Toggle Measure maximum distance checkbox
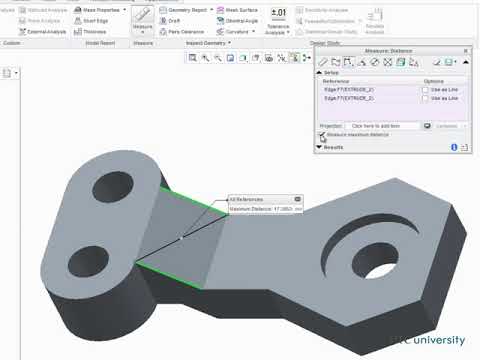Screen dimensions: 480x360 pyautogui.click(x=322, y=135)
